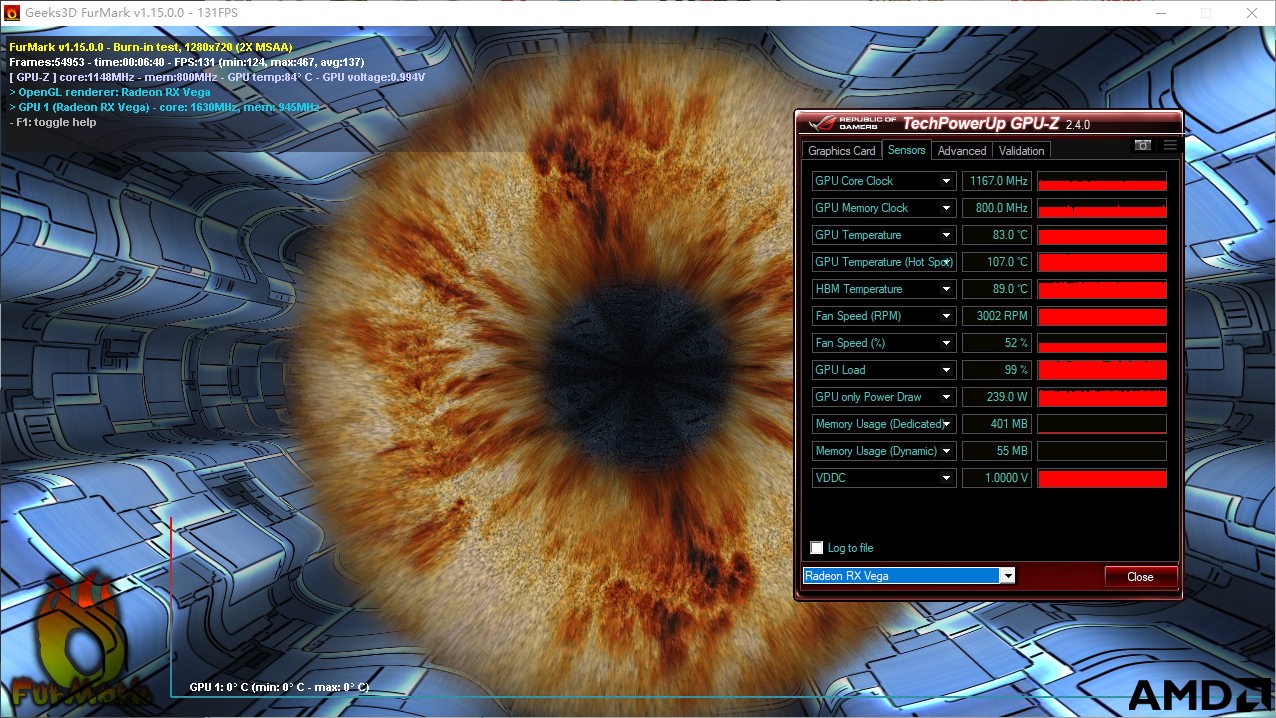1276x718 pixels.
Task: Click the Fan Speed (%) history graph
Action: pyautogui.click(x=1102, y=343)
